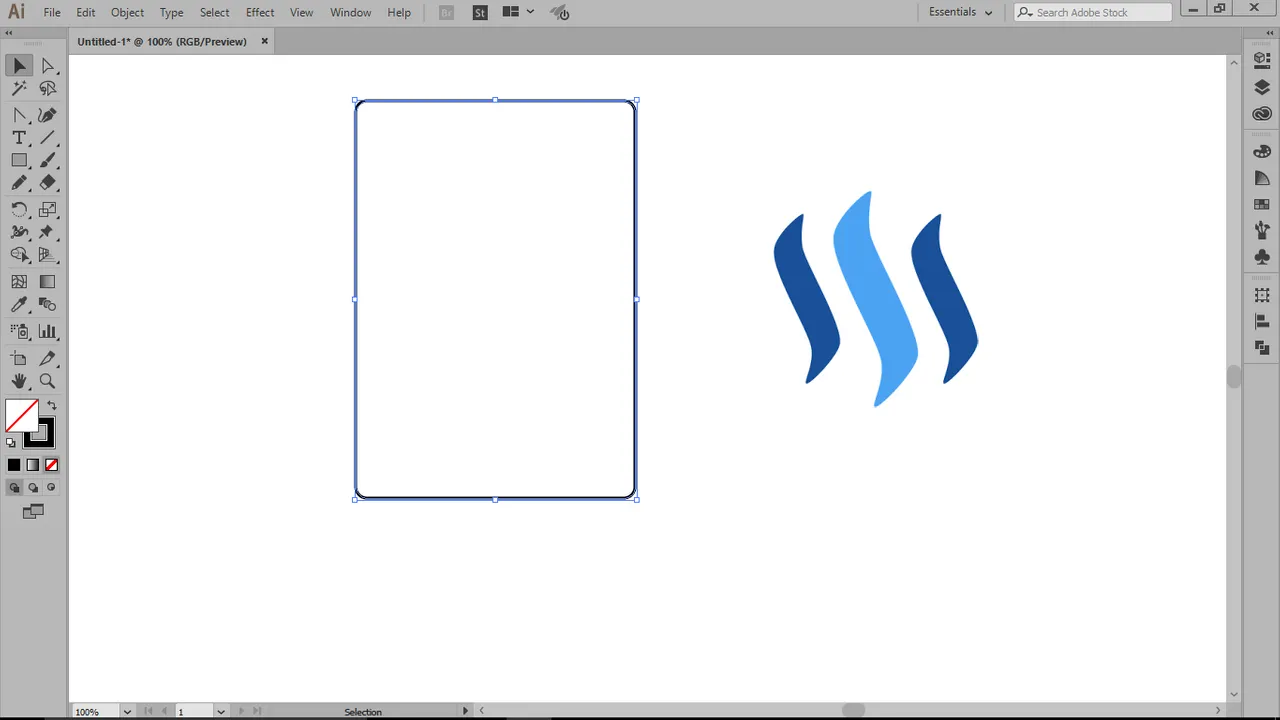This screenshot has height=720, width=1280.
Task: Pick the Eyedropper tool
Action: pyautogui.click(x=20, y=305)
